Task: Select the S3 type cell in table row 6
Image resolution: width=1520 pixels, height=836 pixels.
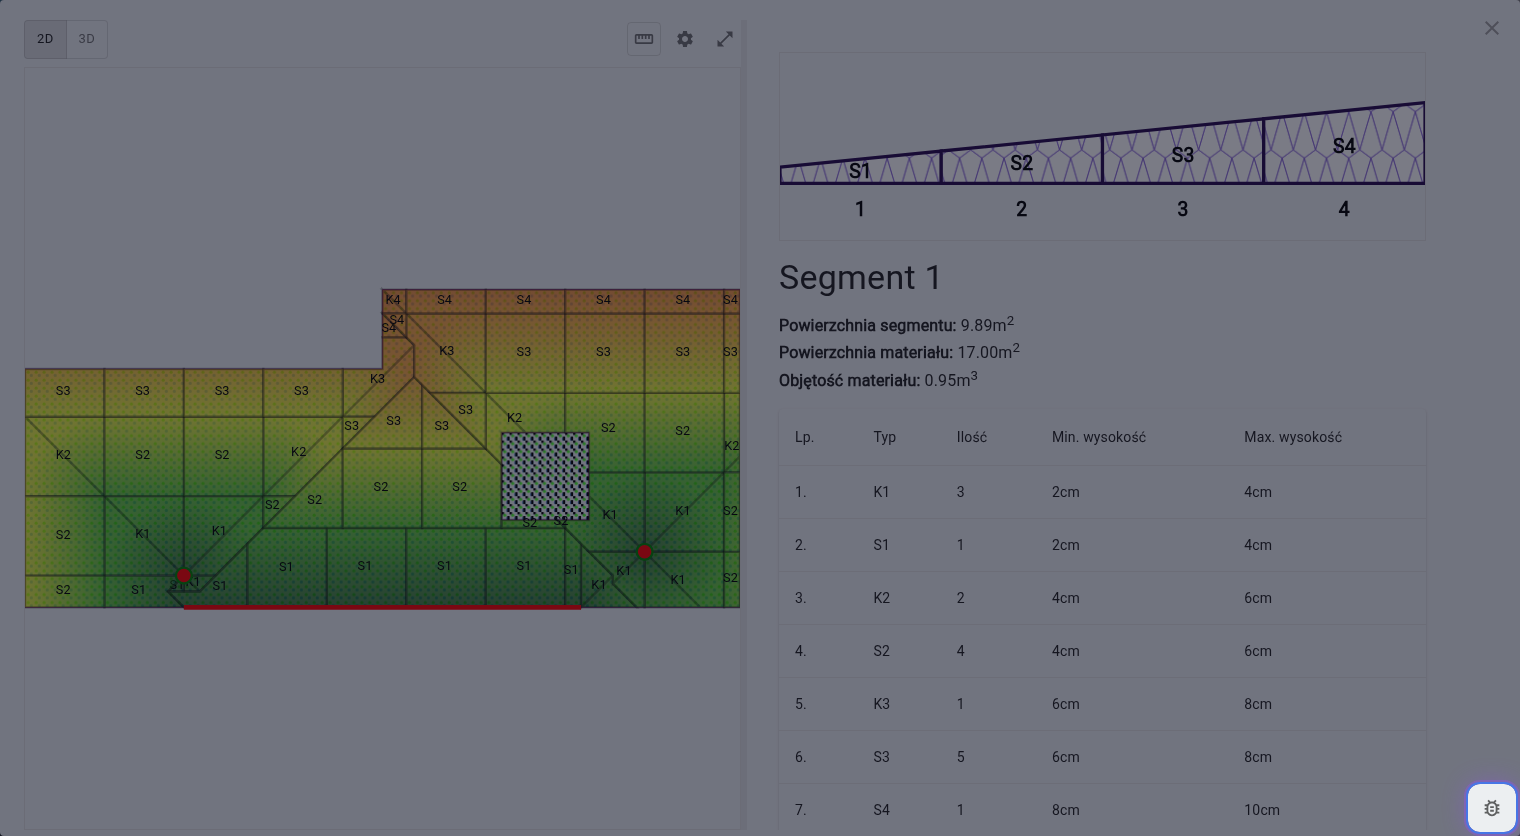Action: click(x=881, y=757)
